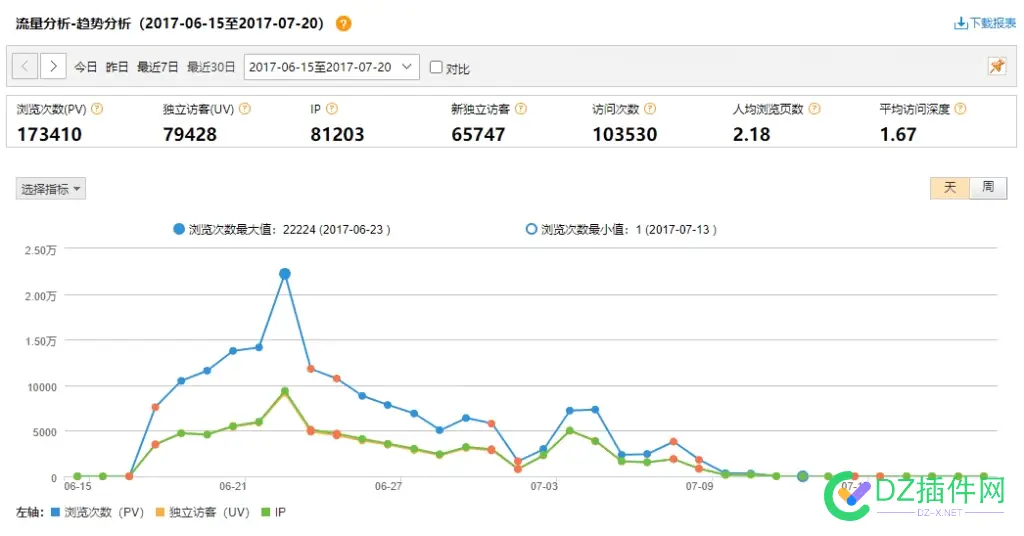Switch chart to 周 weekly view
1024x536 pixels.
coord(988,187)
